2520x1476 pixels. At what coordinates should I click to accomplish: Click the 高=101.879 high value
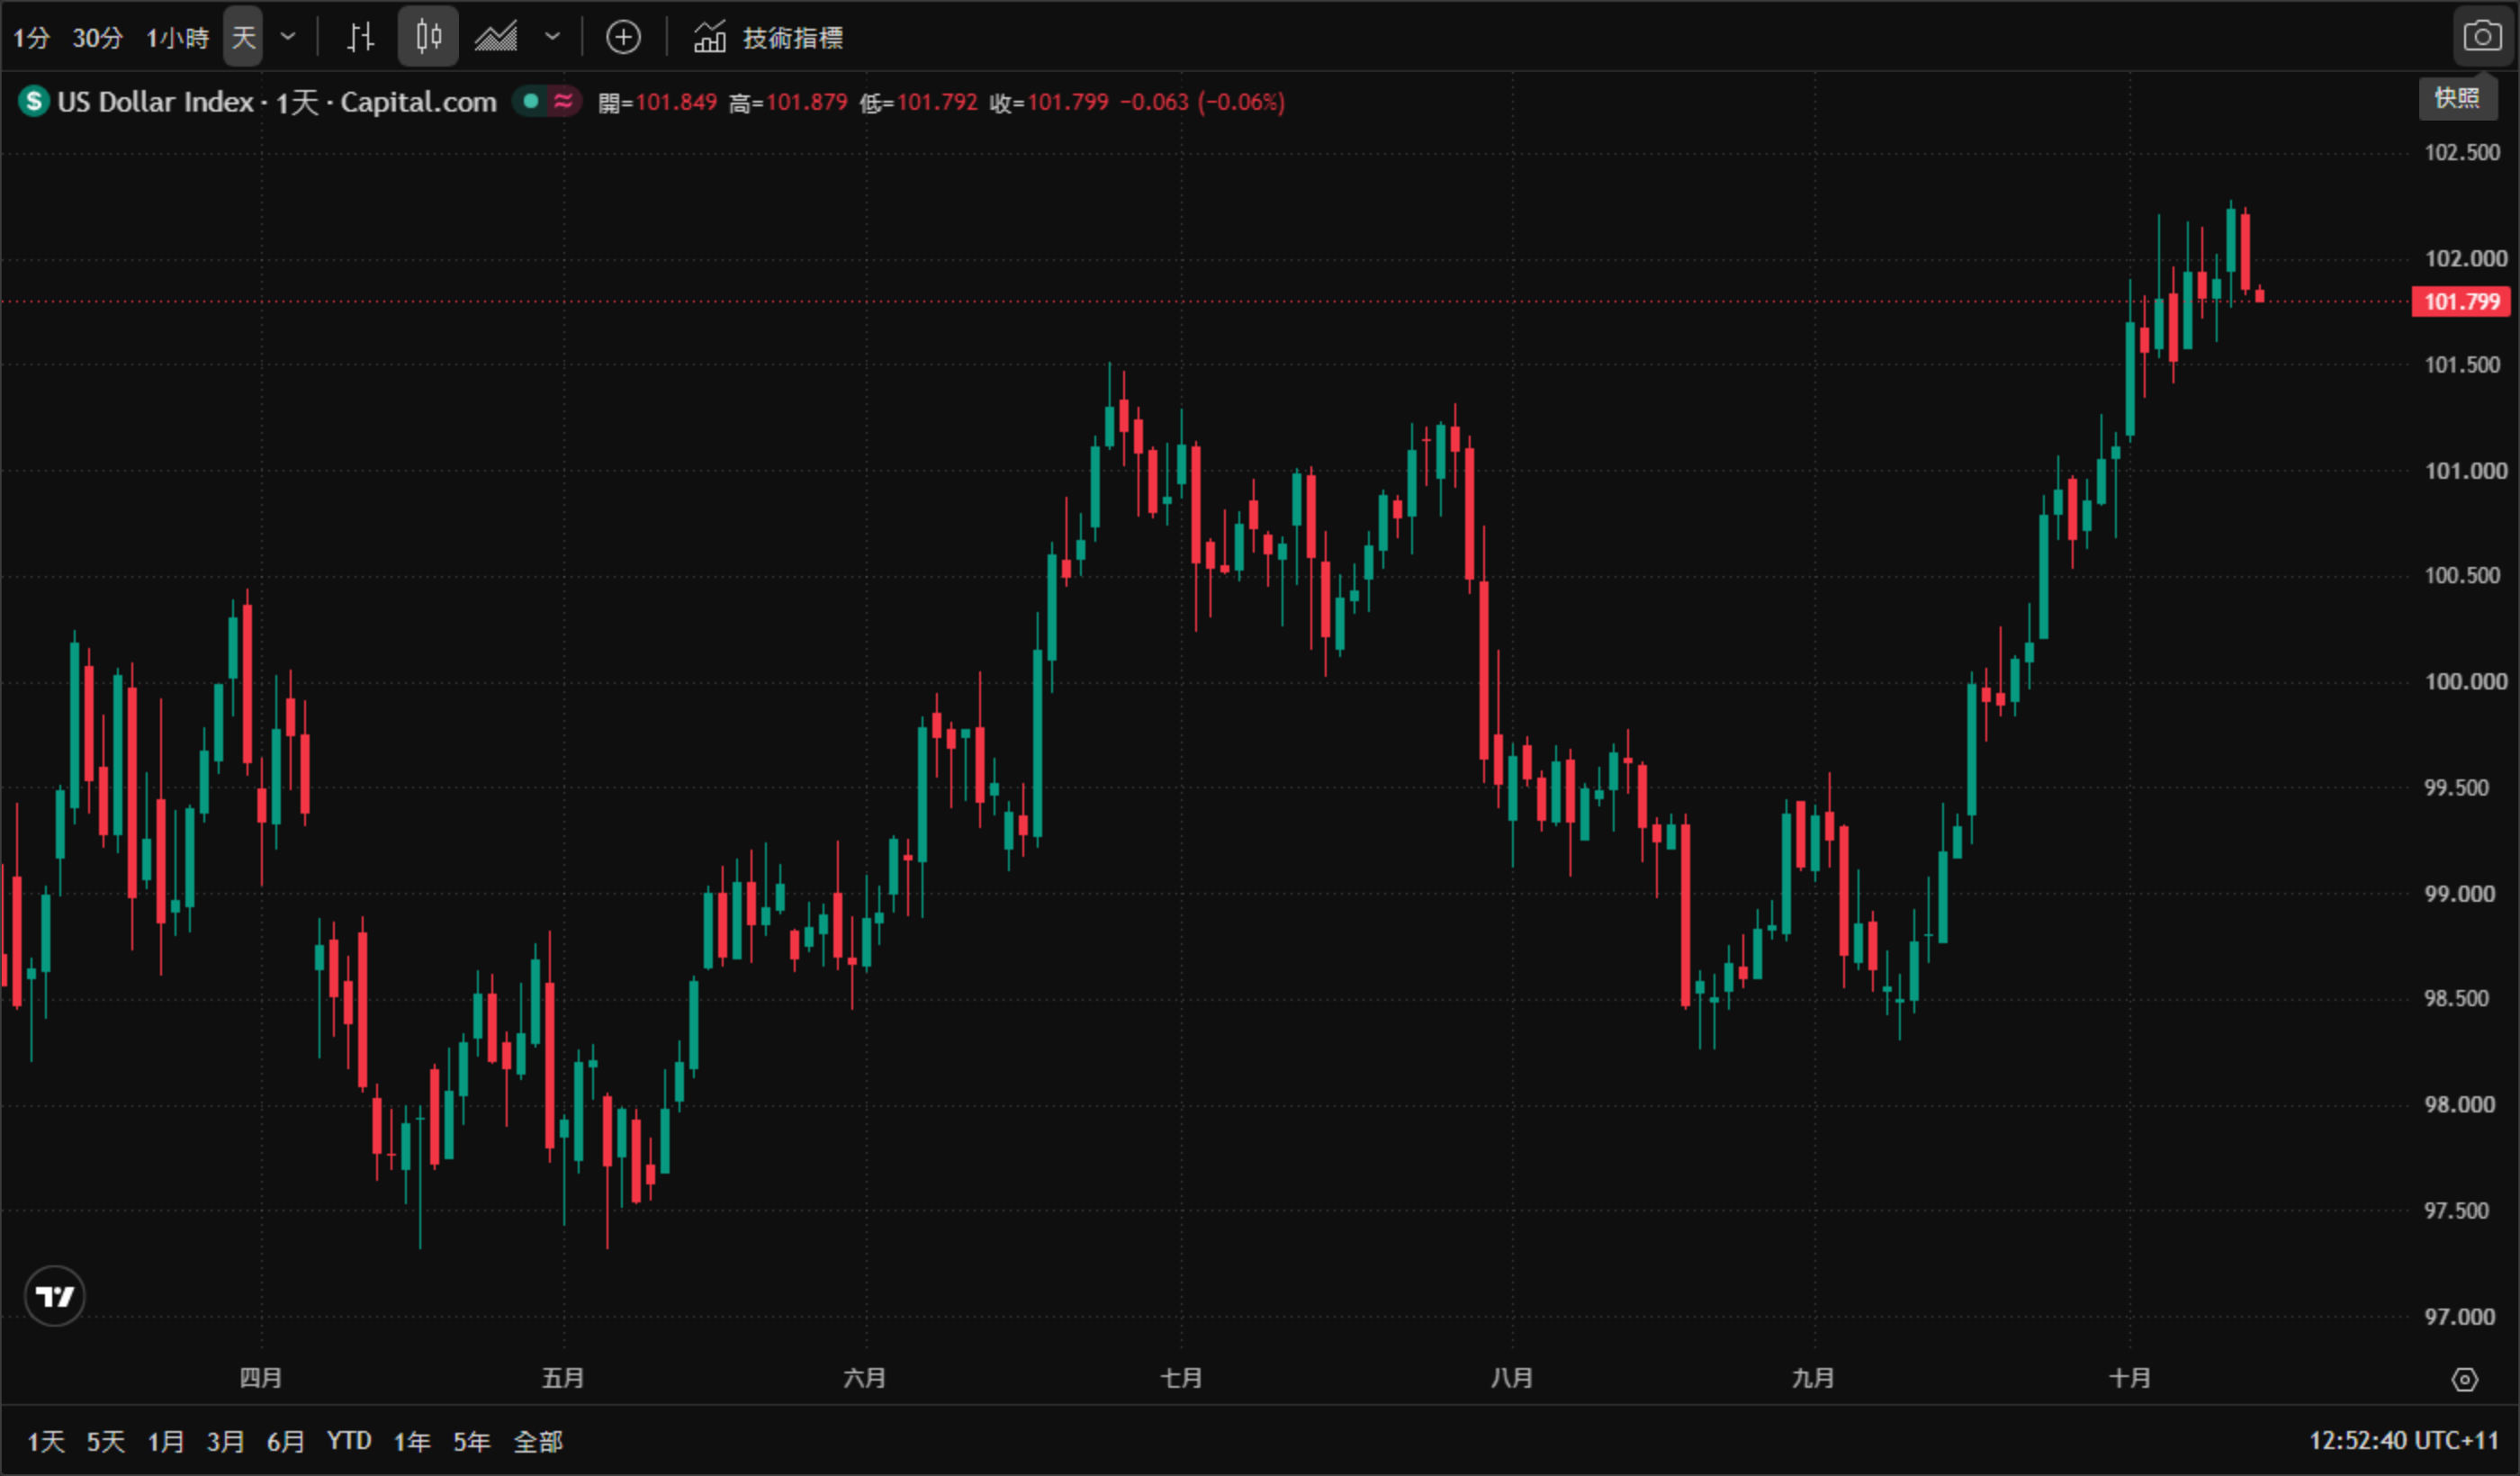[788, 102]
